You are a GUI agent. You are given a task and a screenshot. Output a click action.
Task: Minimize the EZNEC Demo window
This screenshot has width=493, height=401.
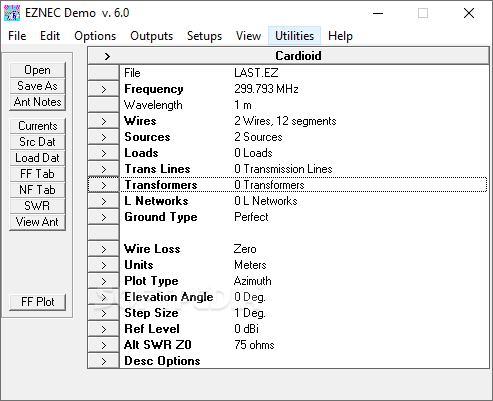(378, 13)
